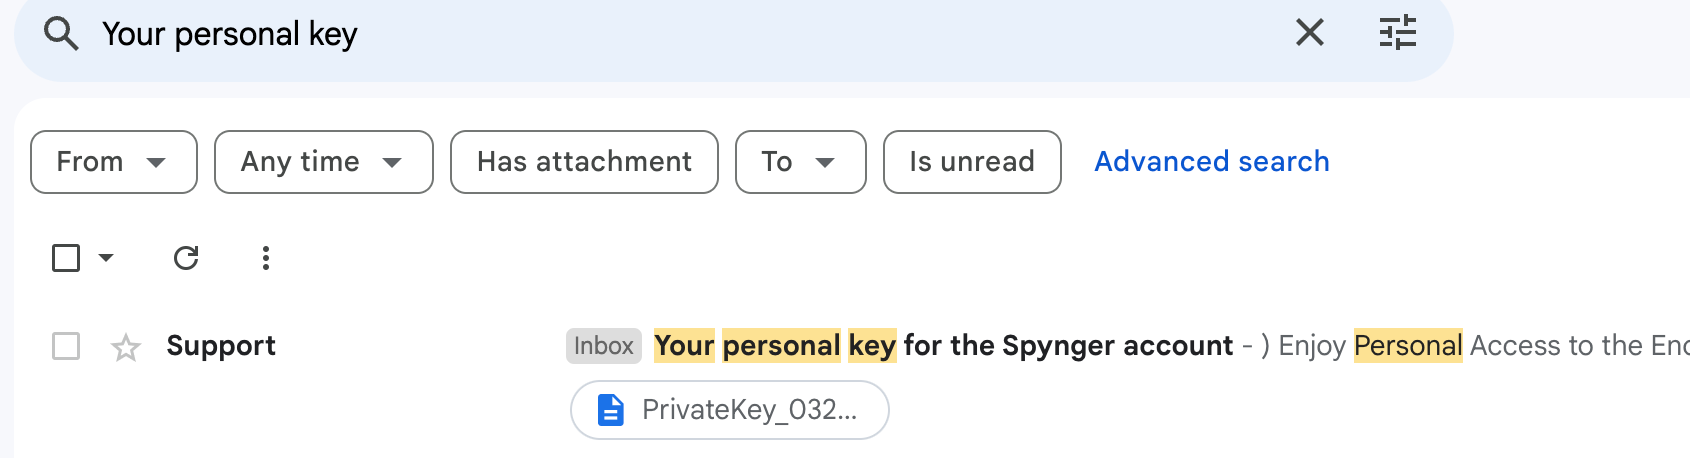The height and width of the screenshot is (458, 1690).
Task: Tick the select-all checkbox
Action: 66,258
